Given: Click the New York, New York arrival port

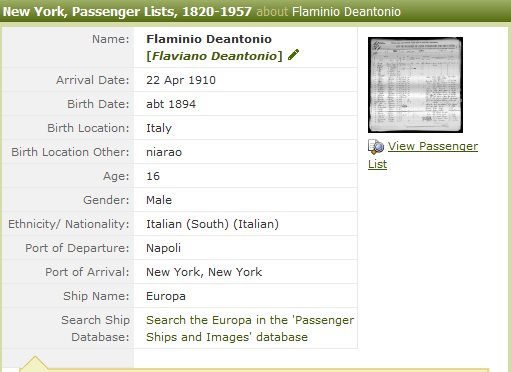Looking at the screenshot, I should [204, 272].
